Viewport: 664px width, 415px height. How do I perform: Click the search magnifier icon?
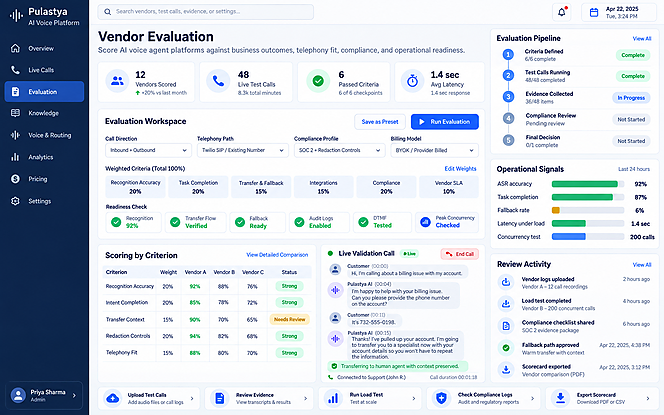pyautogui.click(x=108, y=12)
